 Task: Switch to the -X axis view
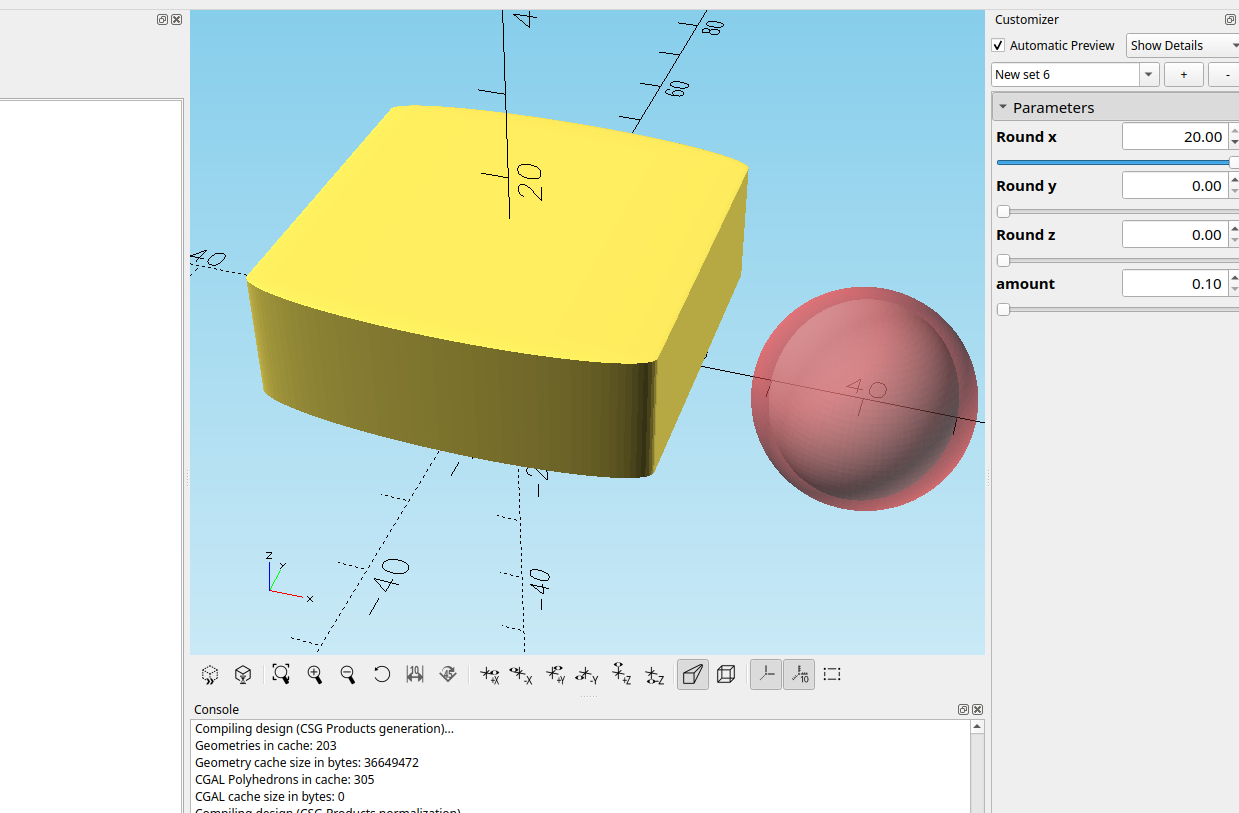[x=521, y=675]
